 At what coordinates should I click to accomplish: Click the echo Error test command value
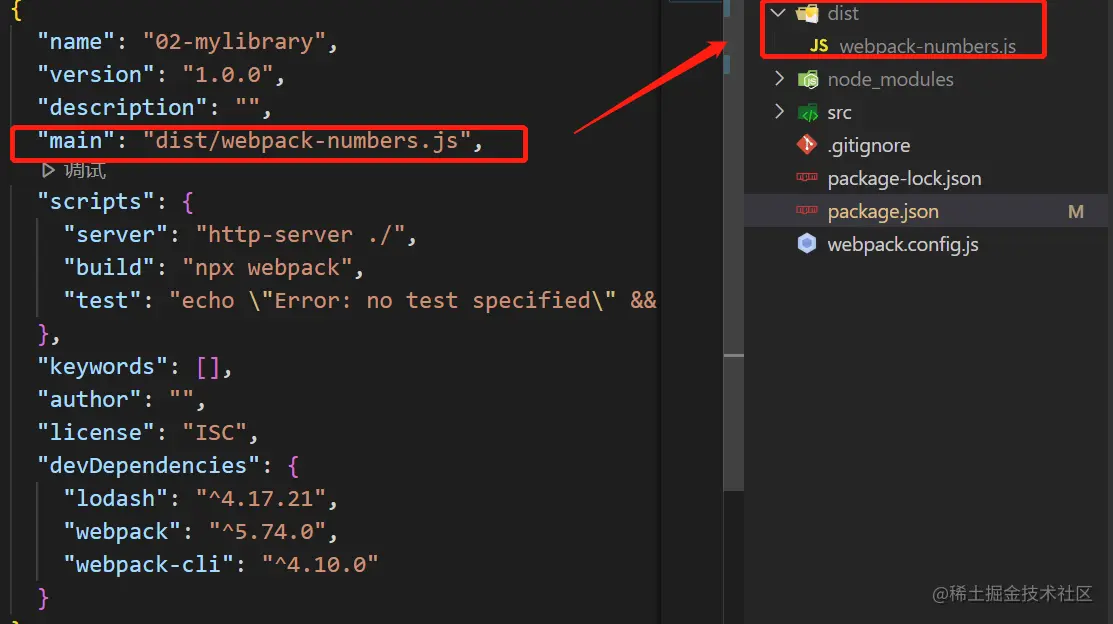point(412,300)
